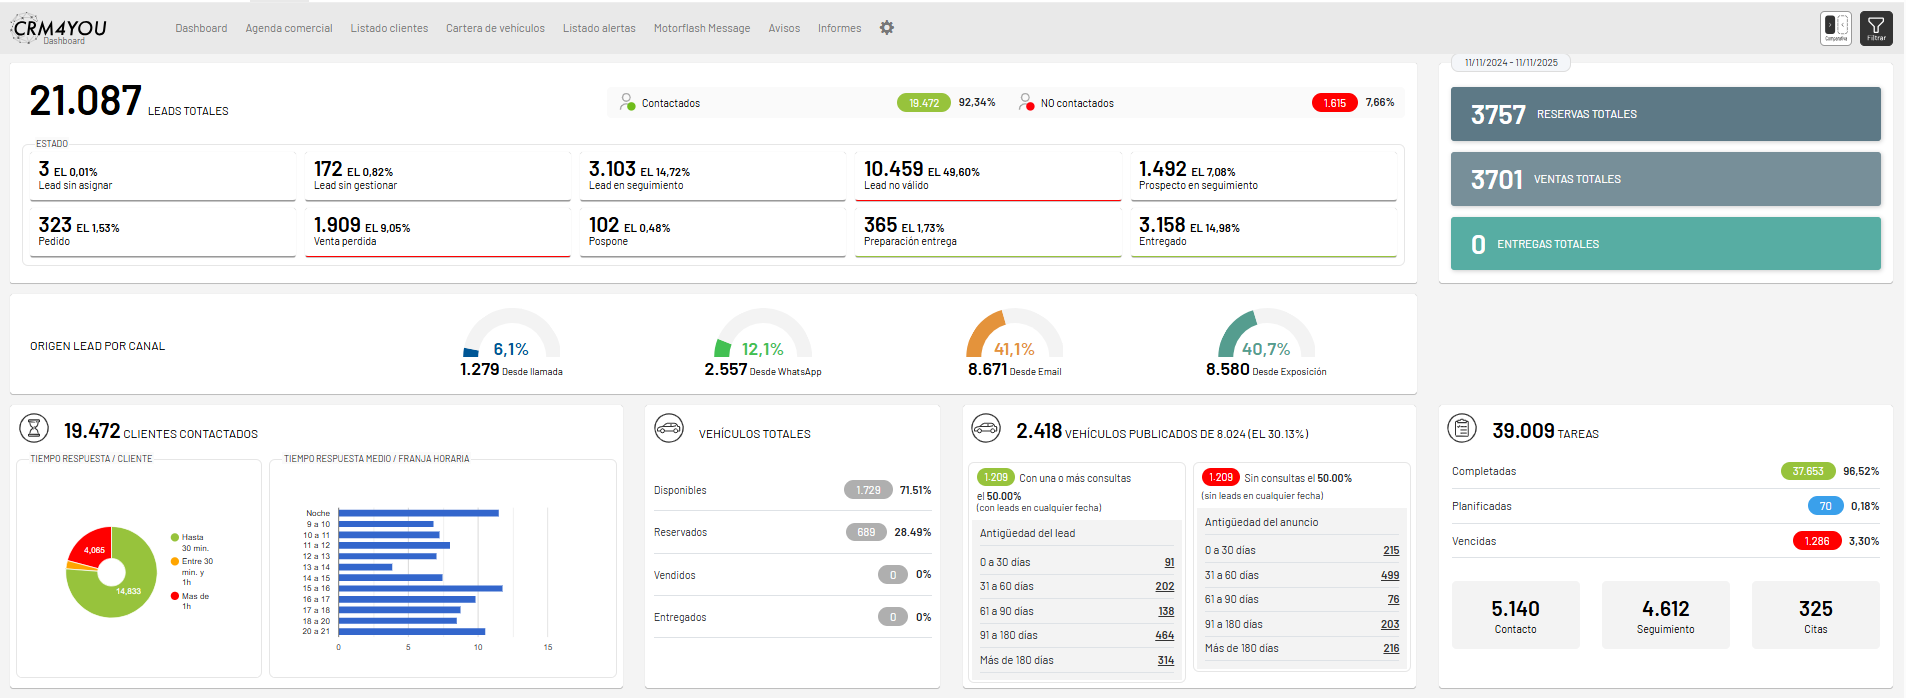Click the hourglass icon beside Clientes Contactados
The height and width of the screenshot is (698, 1906).
(x=34, y=429)
